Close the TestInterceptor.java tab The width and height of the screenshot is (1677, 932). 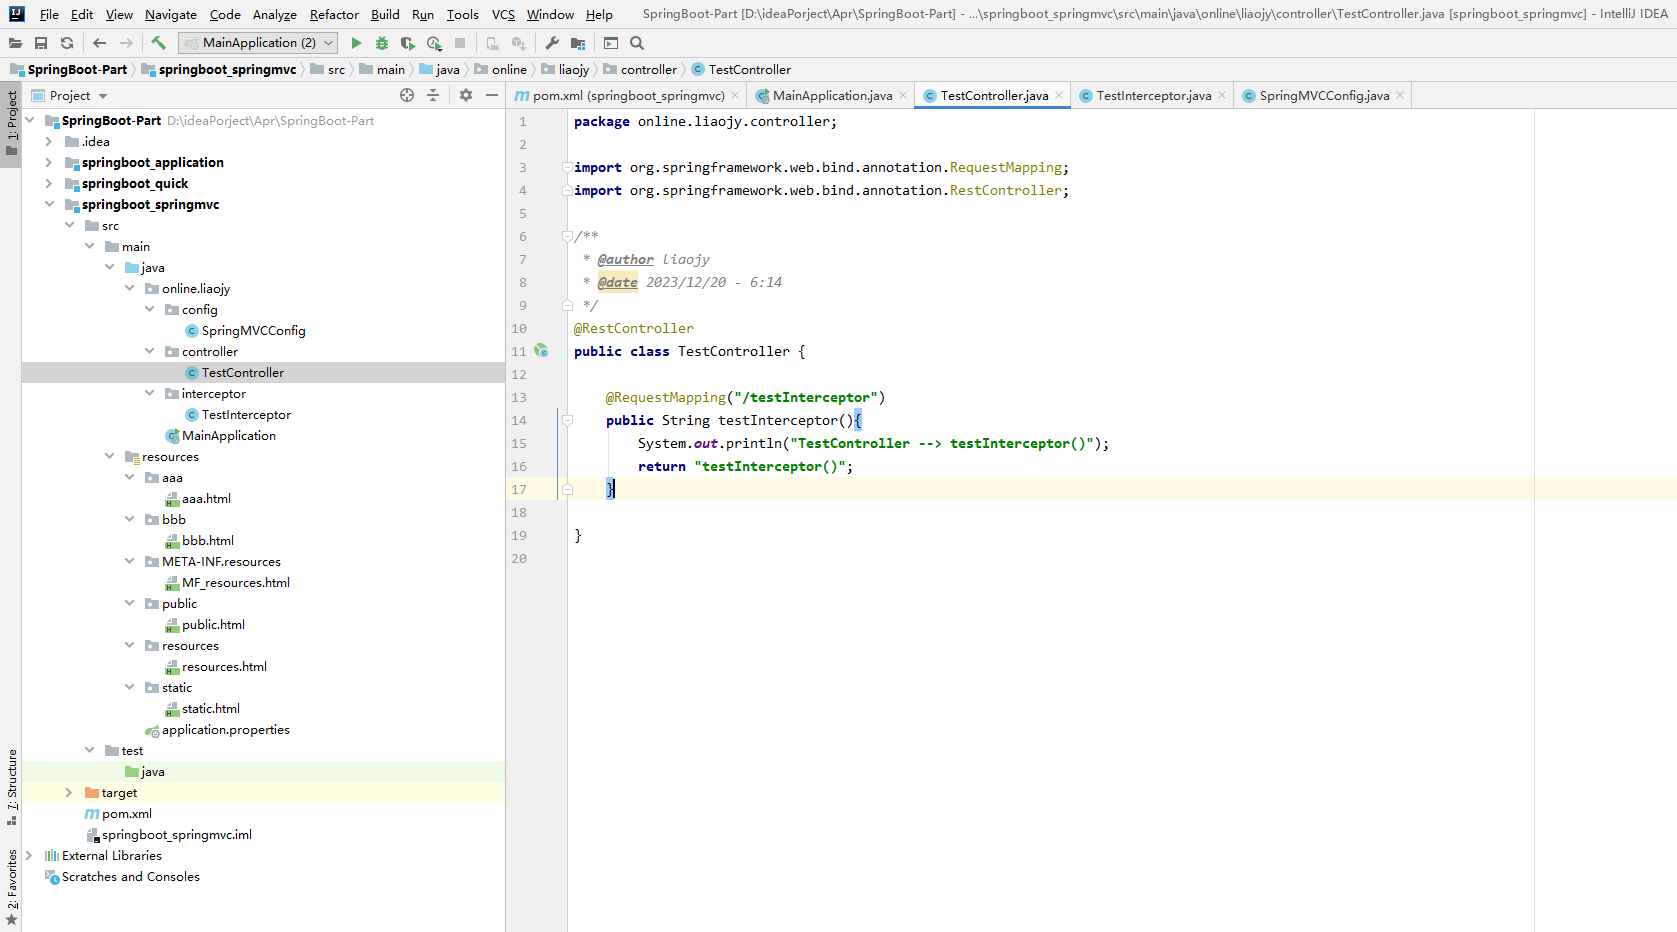tap(1222, 95)
